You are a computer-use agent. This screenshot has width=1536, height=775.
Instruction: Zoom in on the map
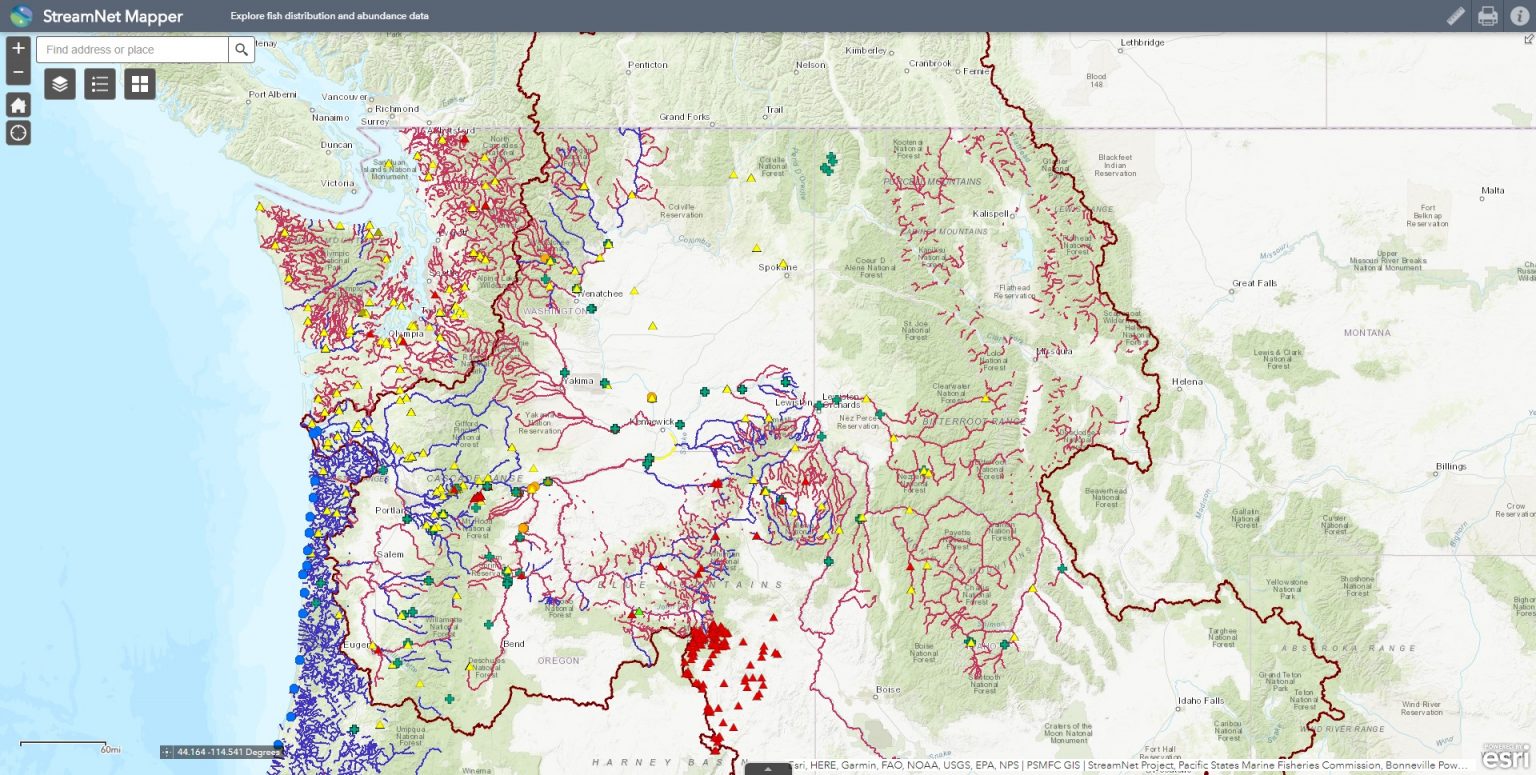coord(18,48)
